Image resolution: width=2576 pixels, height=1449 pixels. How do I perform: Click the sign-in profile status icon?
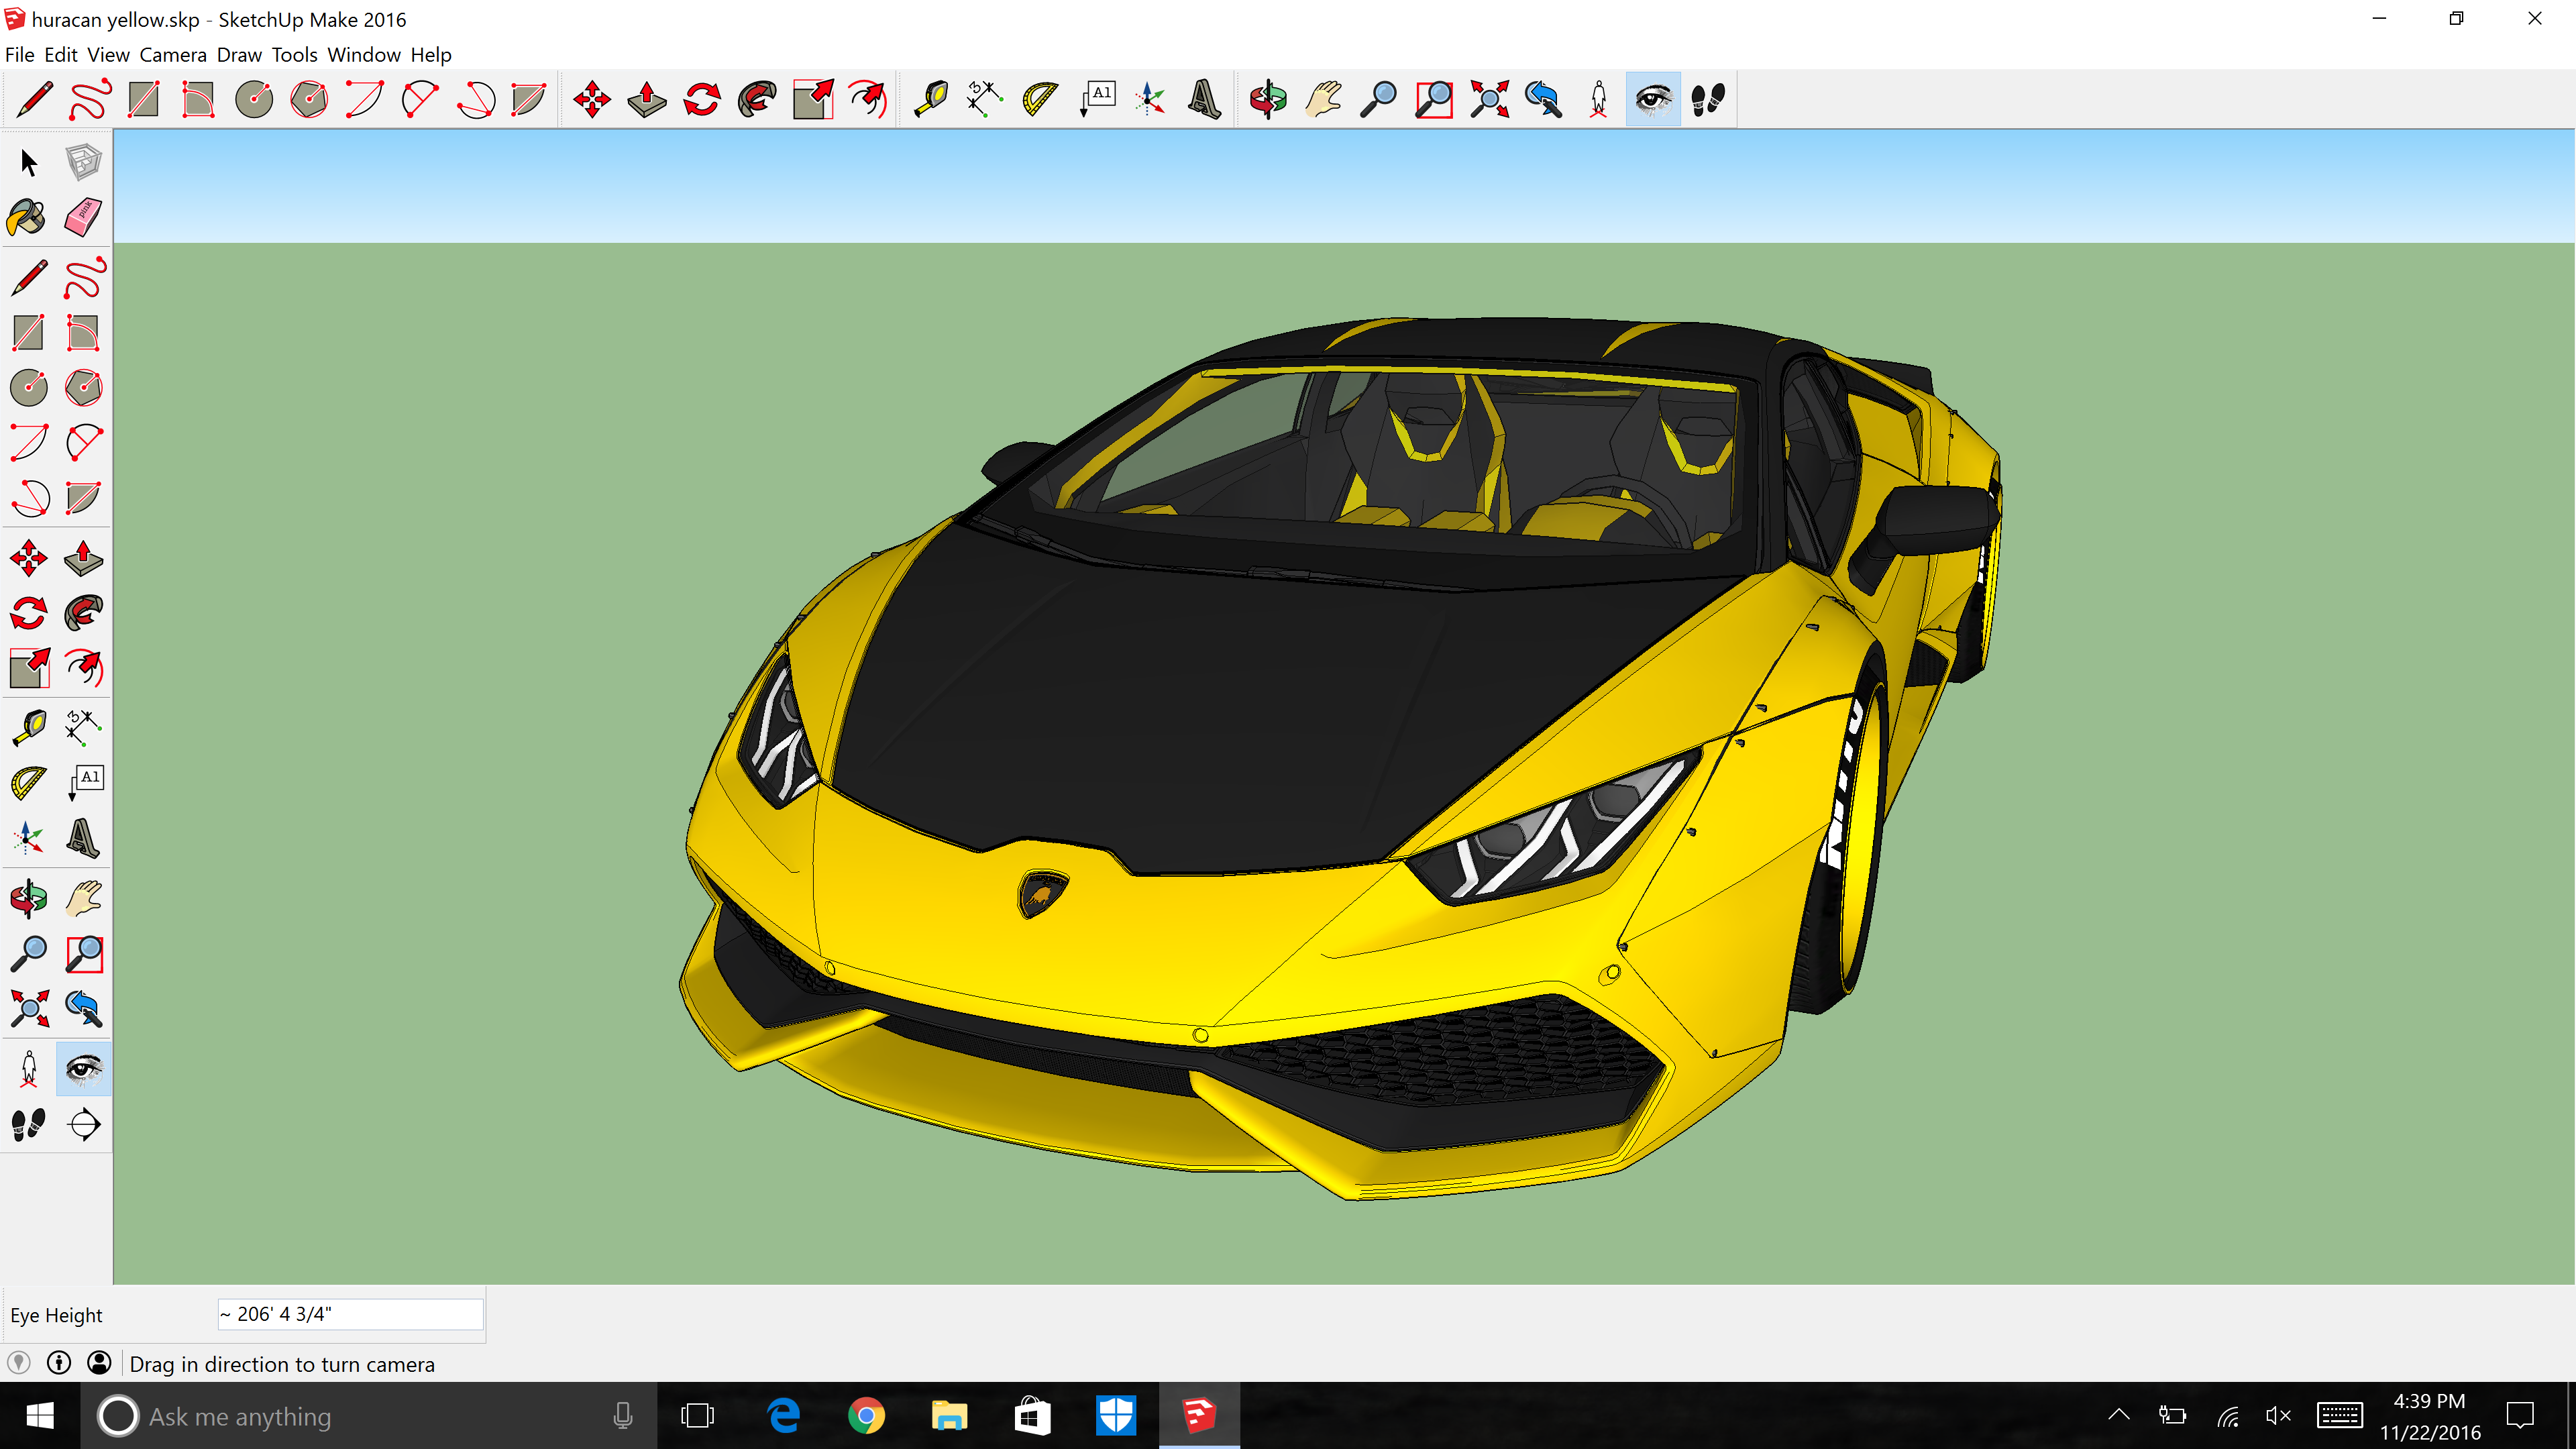coord(99,1363)
